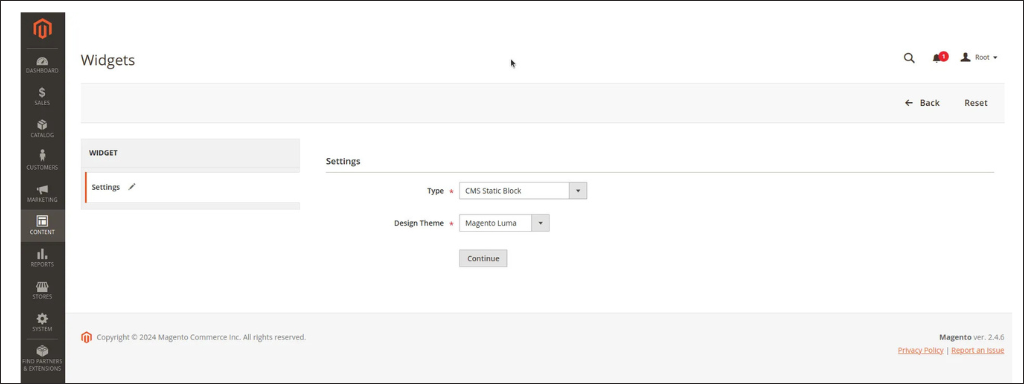
Task: Open the Marketing sidebar menu
Action: coord(42,193)
